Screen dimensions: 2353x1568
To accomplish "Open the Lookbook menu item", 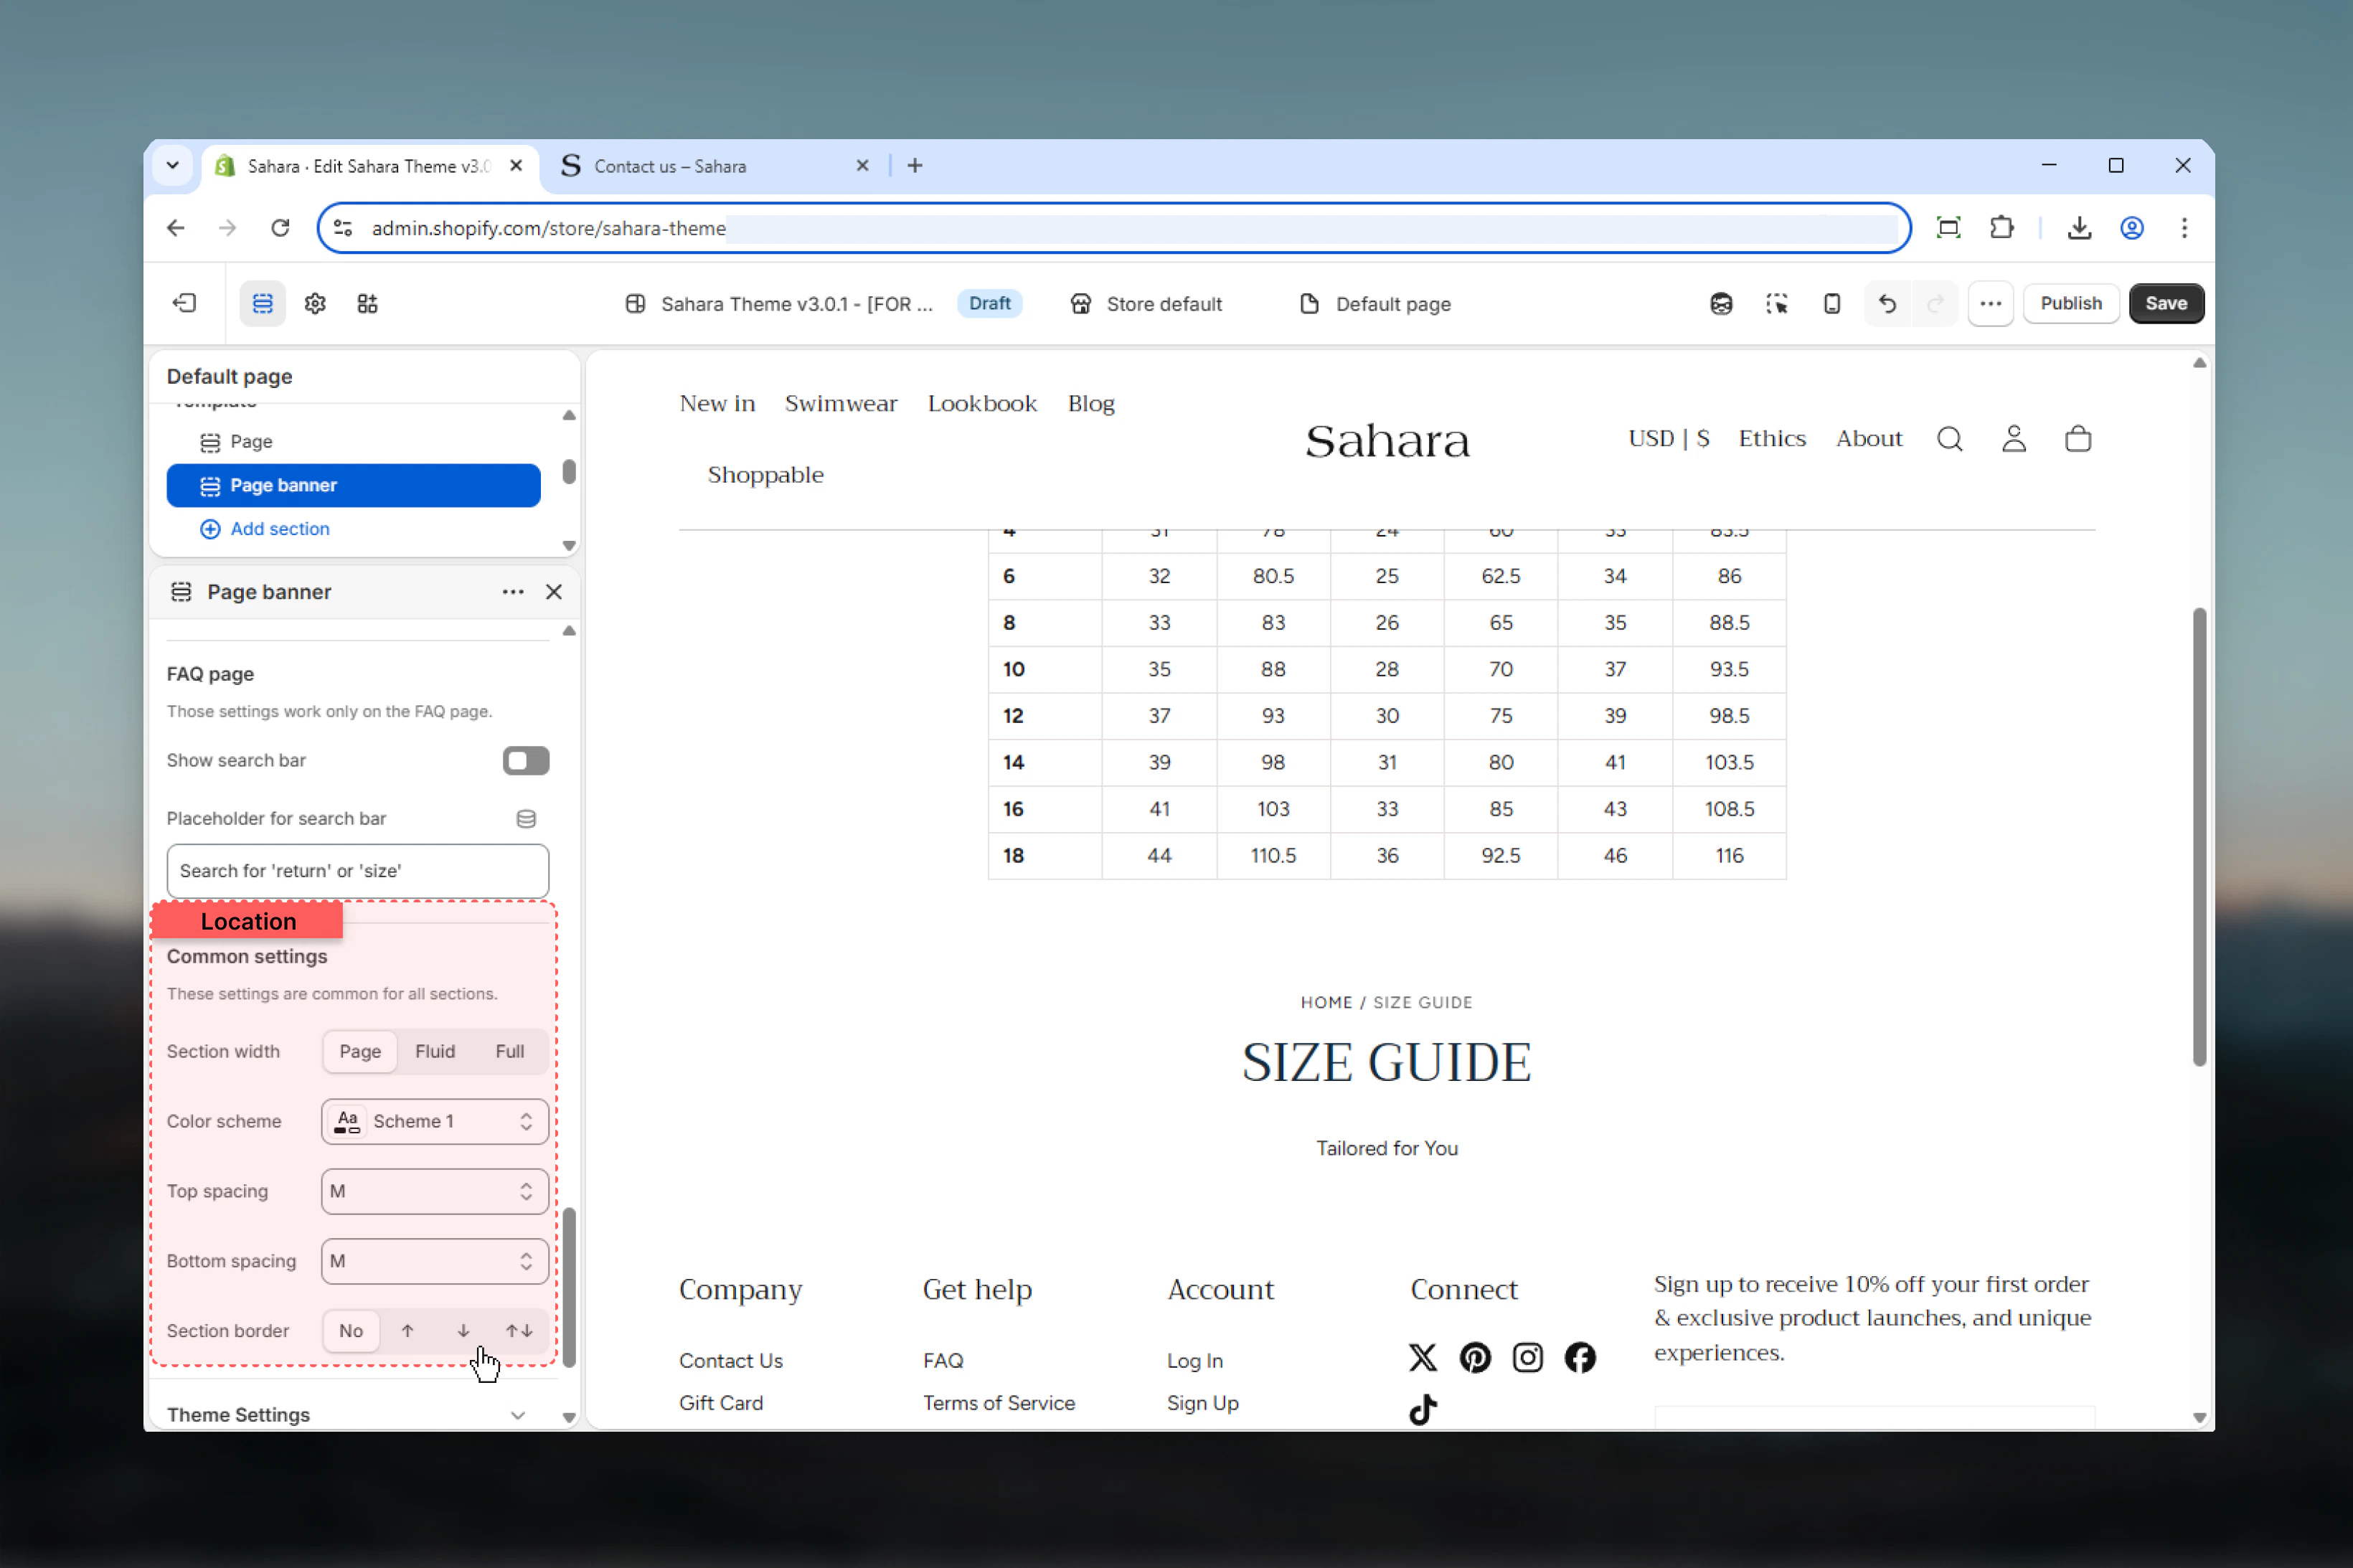I will pyautogui.click(x=982, y=404).
